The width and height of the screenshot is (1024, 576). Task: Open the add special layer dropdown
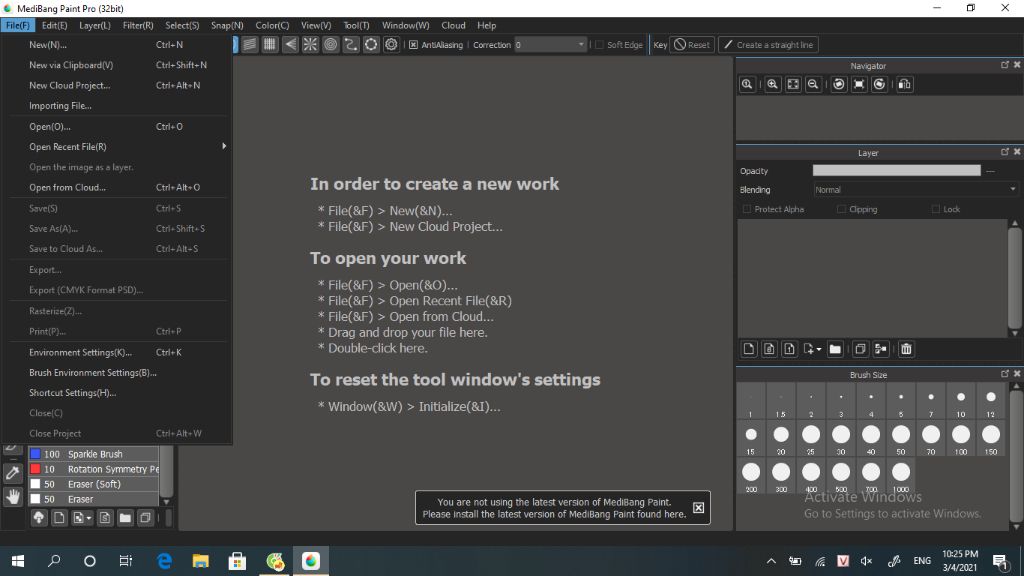[x=813, y=349]
